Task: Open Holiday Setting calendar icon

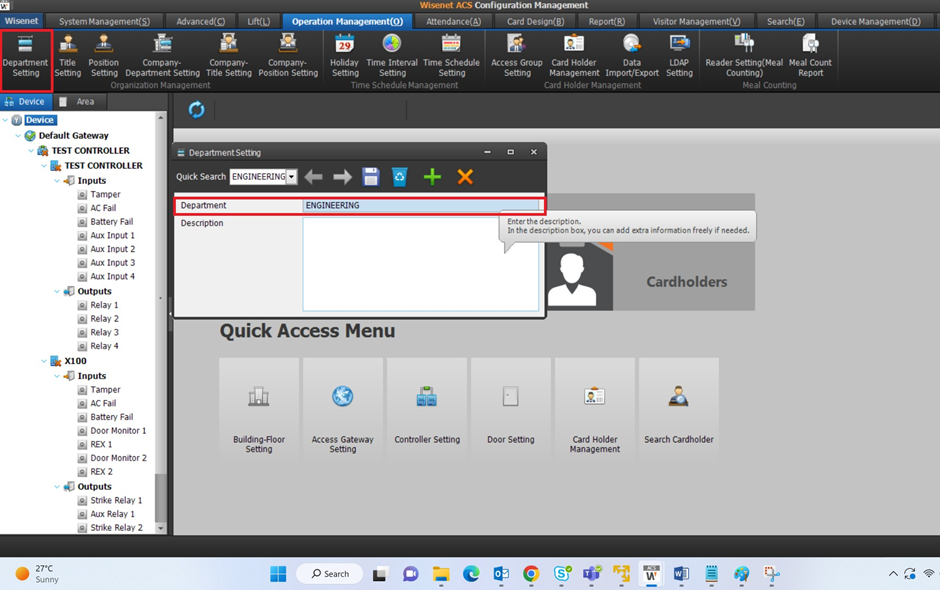Action: pyautogui.click(x=344, y=44)
